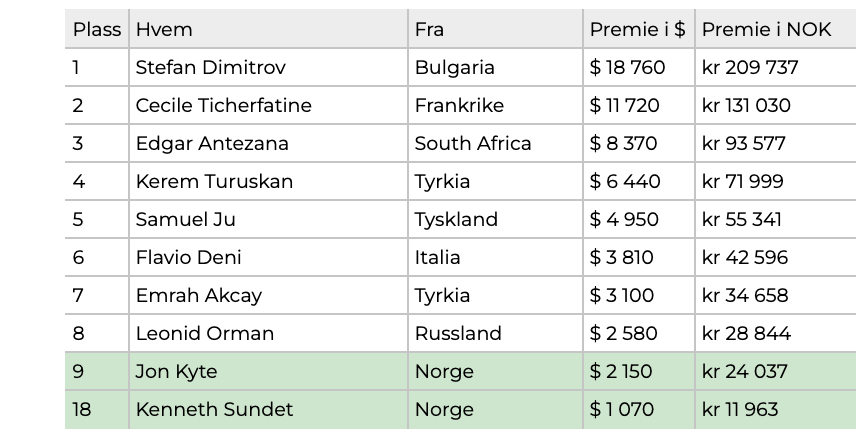Click the South Africa country cell

tap(495, 144)
